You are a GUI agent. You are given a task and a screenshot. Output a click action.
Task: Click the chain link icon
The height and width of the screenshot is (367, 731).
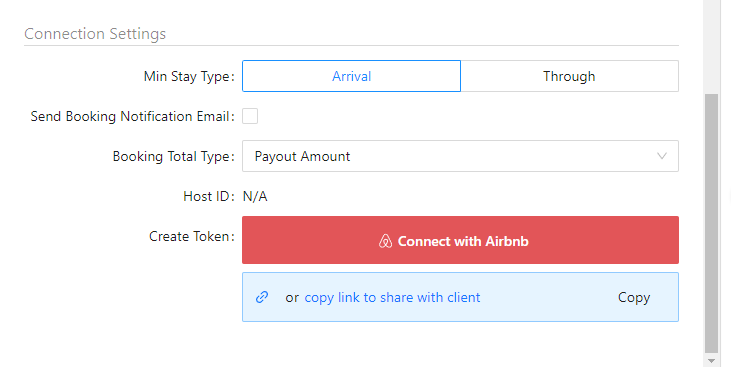point(262,297)
